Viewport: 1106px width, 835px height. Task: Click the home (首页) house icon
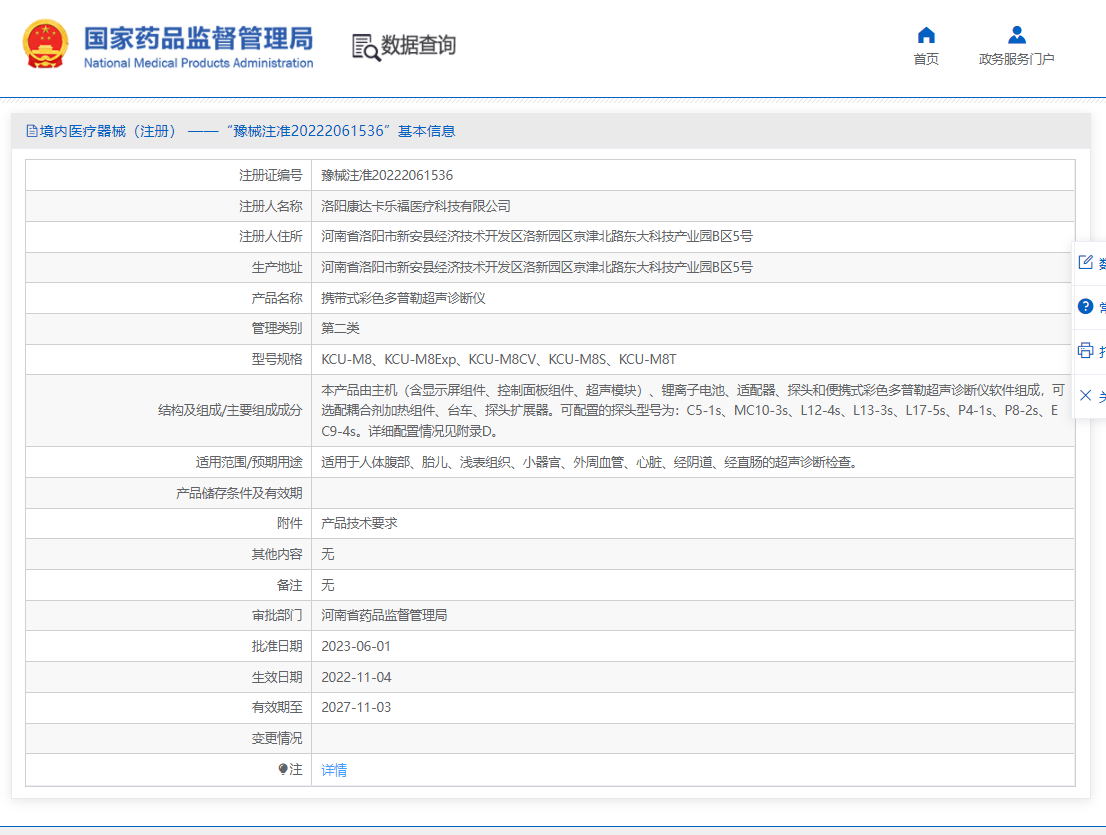pyautogui.click(x=926, y=35)
